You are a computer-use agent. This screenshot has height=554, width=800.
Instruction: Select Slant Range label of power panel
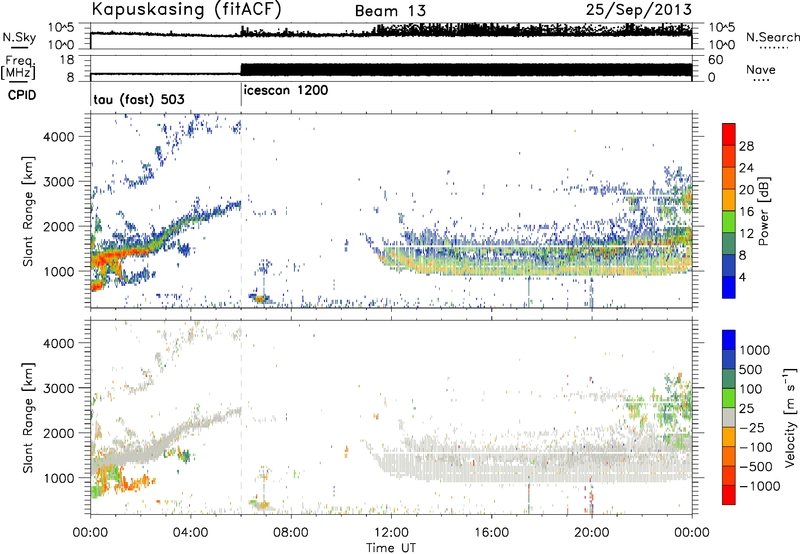(x=28, y=211)
